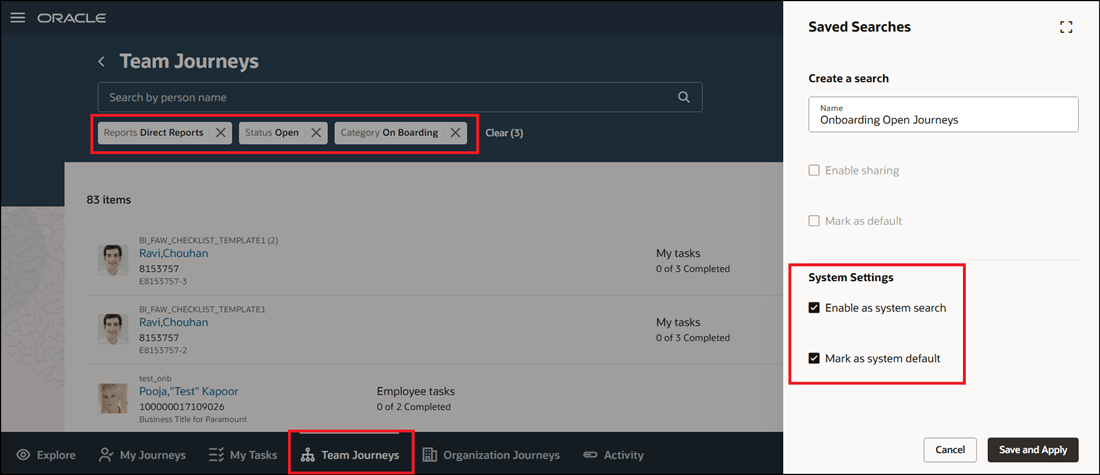Click Ravi Chouhan's photo in E8153757-3 row
The width and height of the screenshot is (1100, 475).
[113, 260]
